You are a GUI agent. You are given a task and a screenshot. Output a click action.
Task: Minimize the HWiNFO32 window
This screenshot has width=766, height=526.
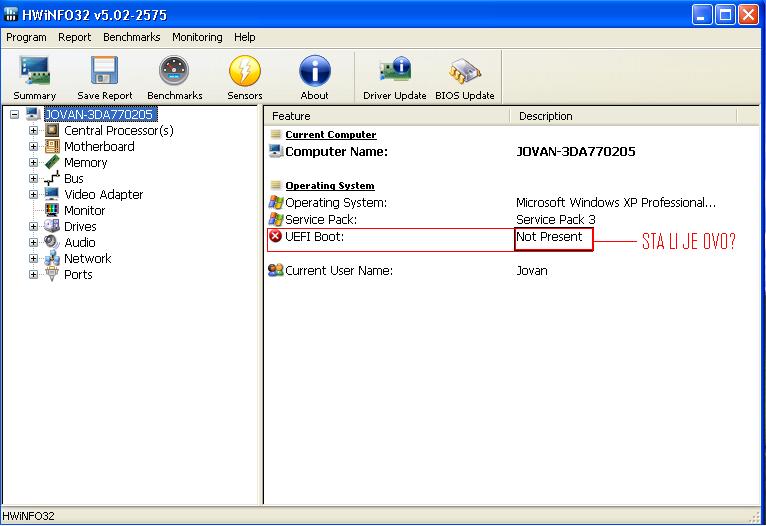click(702, 15)
